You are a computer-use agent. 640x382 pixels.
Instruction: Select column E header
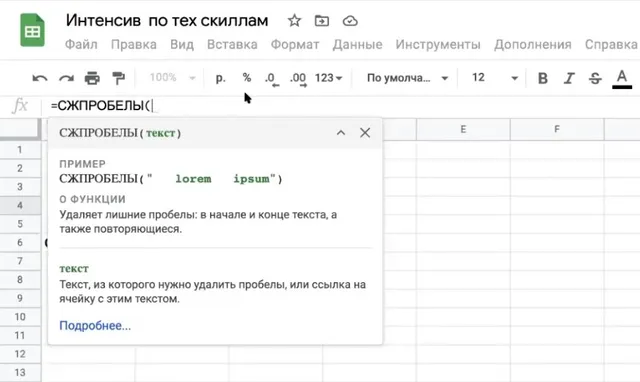click(x=463, y=129)
